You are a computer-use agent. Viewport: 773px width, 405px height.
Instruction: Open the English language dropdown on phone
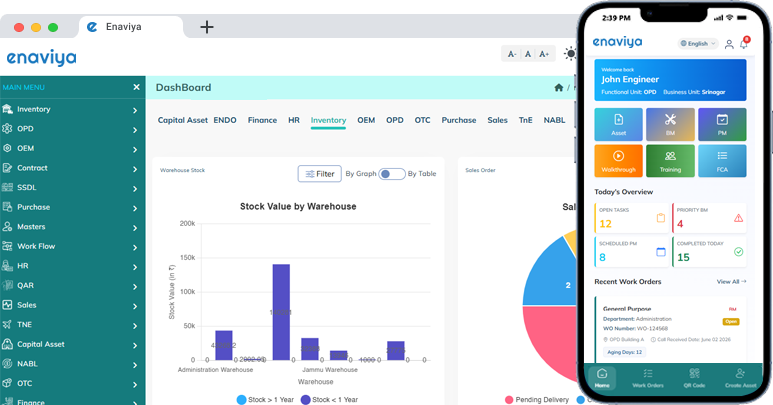point(698,43)
